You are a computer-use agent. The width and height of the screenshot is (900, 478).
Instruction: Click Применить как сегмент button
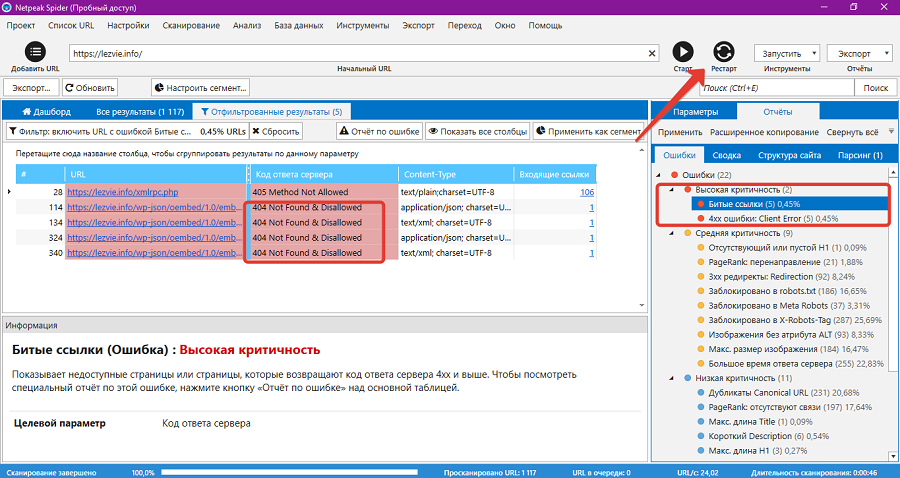[x=588, y=131]
